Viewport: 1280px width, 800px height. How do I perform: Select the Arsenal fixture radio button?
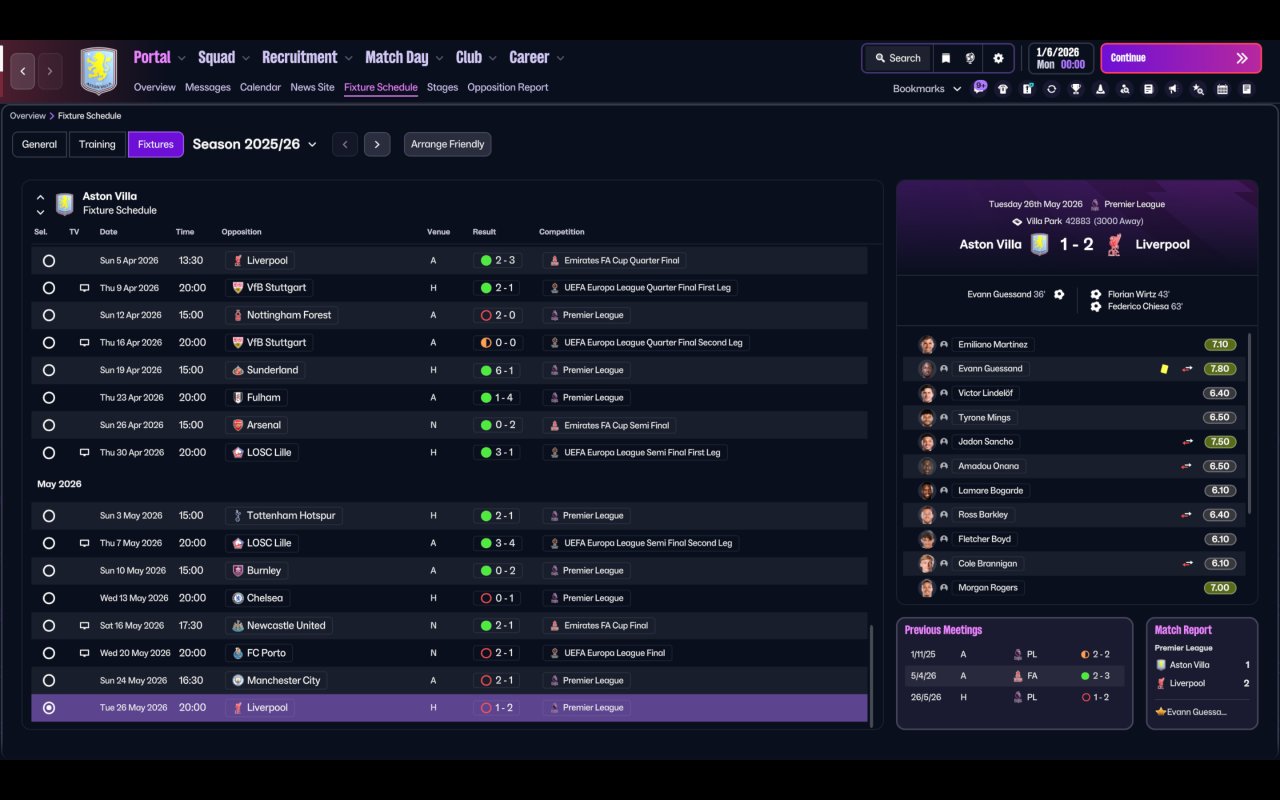pos(49,425)
